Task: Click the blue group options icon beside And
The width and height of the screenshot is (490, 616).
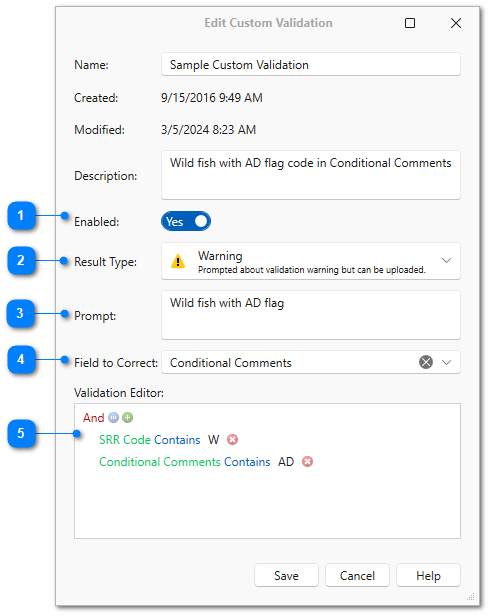Action: coord(114,417)
